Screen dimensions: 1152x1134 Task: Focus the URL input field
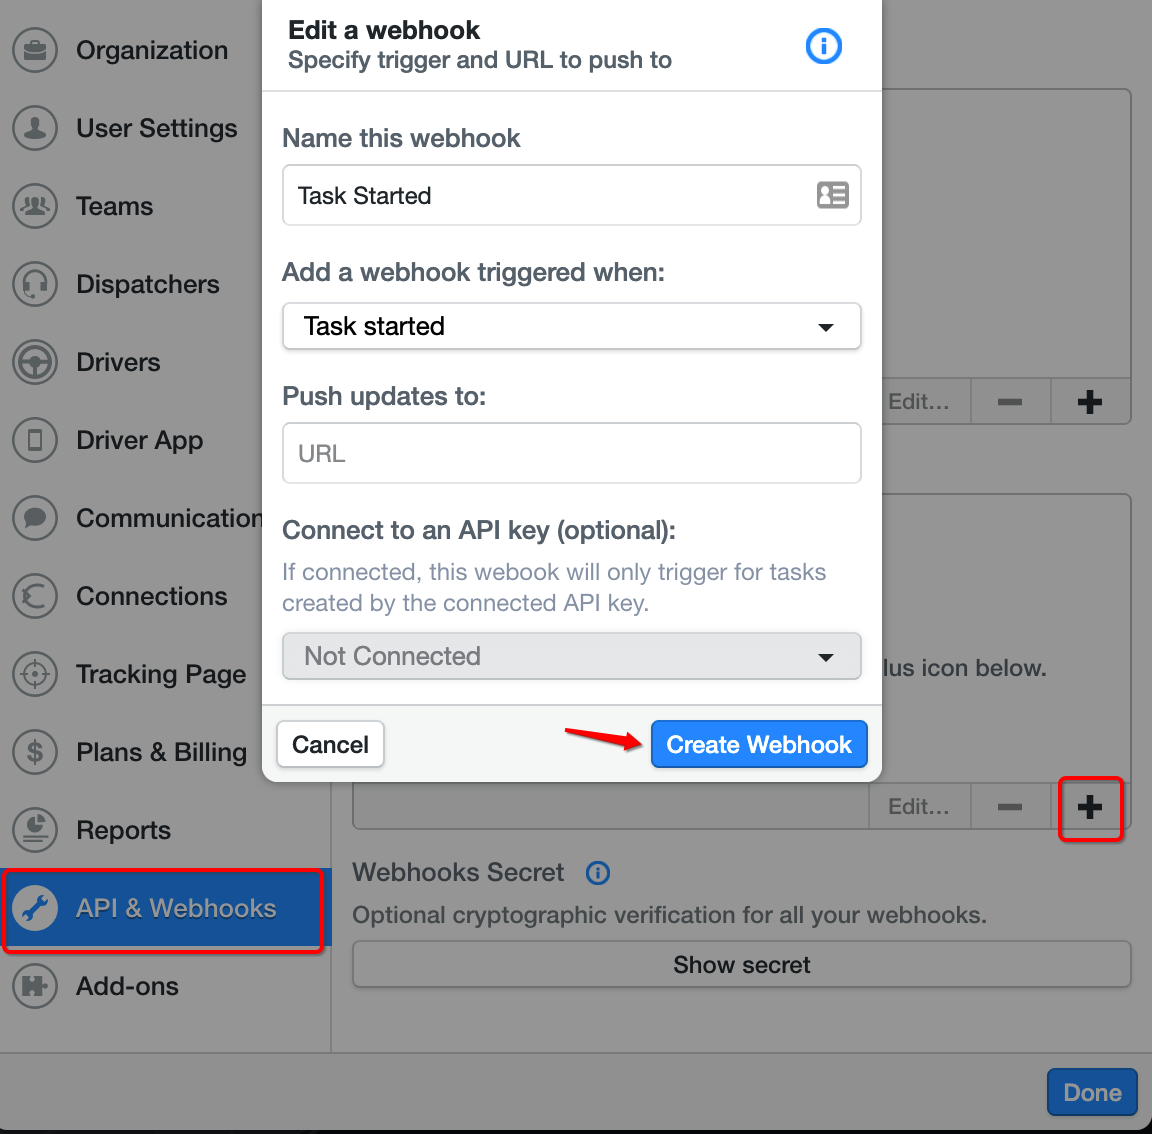(572, 453)
